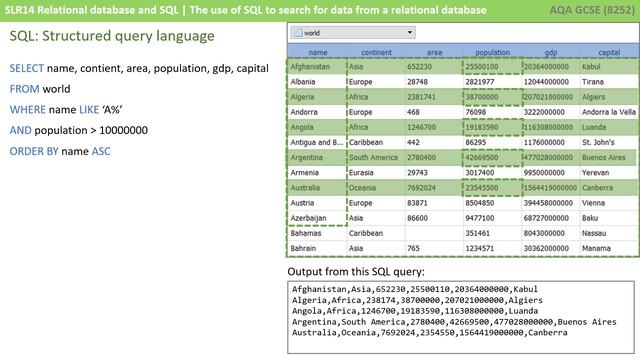Click the Armenia name cell

(x=318, y=172)
